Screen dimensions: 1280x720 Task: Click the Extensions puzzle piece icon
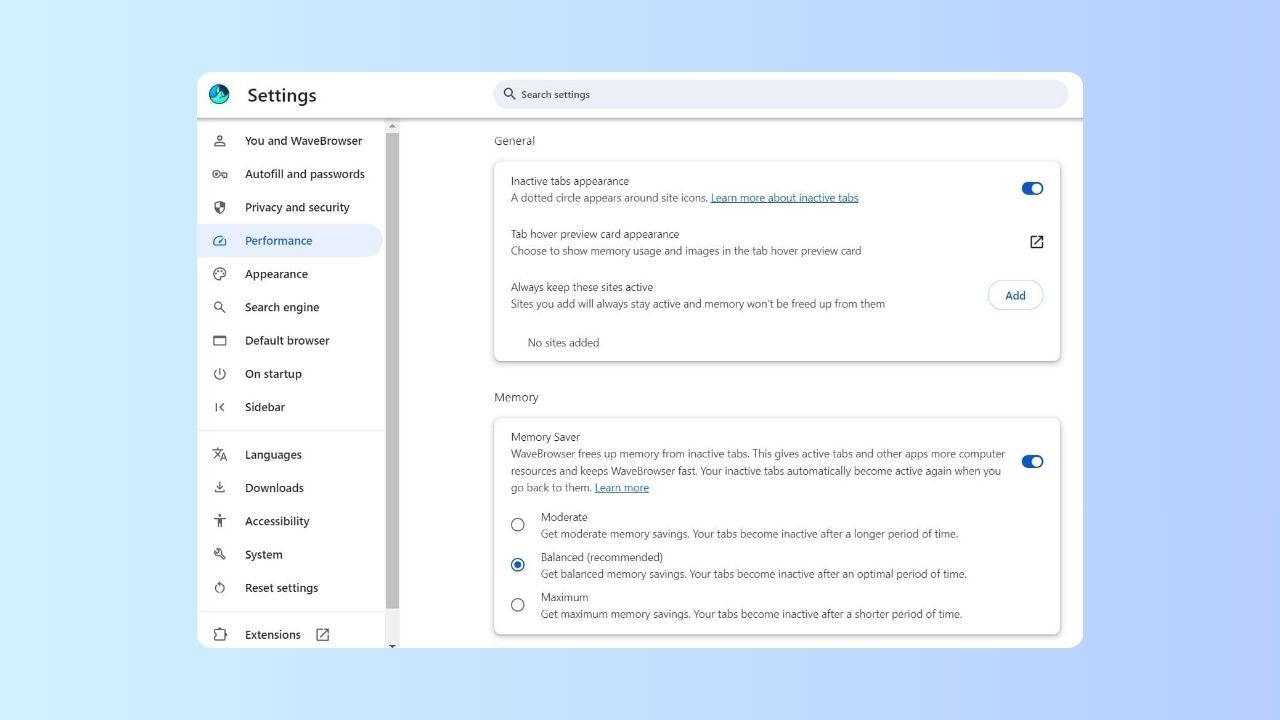220,635
